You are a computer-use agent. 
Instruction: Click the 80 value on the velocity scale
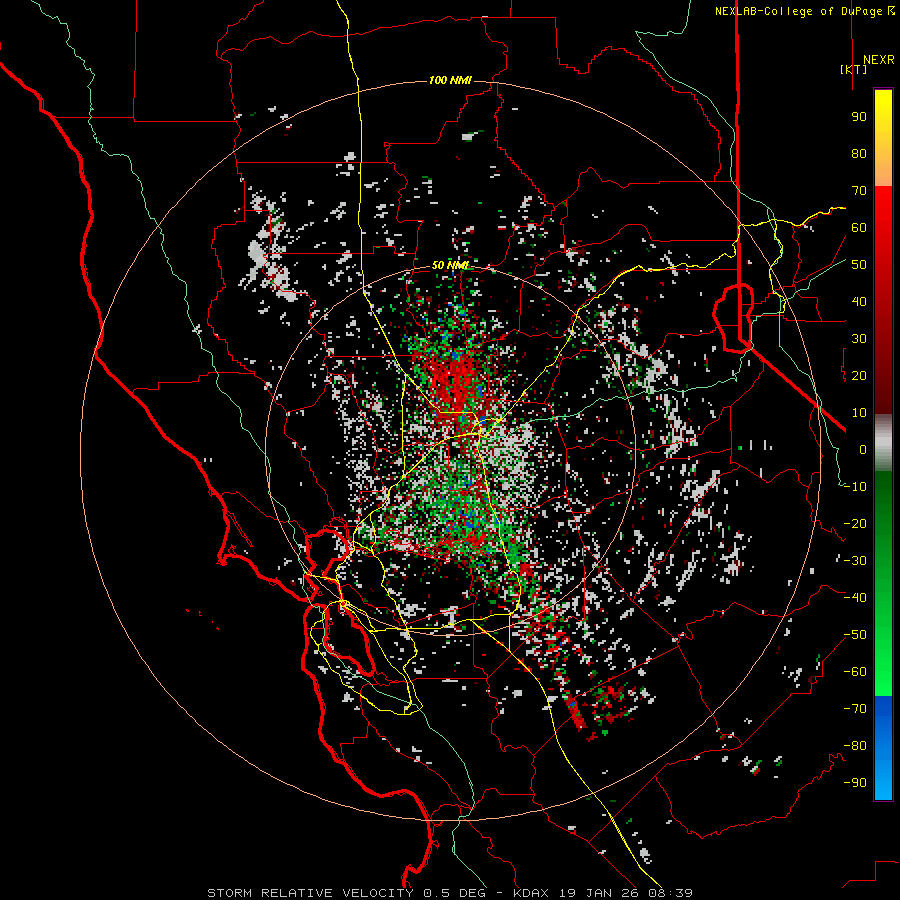[859, 153]
